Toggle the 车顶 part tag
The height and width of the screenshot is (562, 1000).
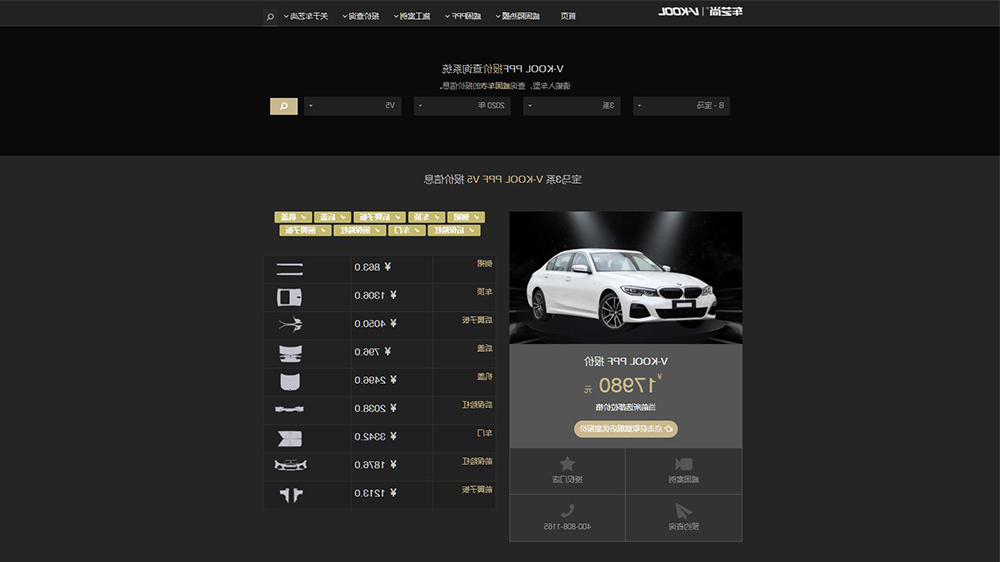427,217
